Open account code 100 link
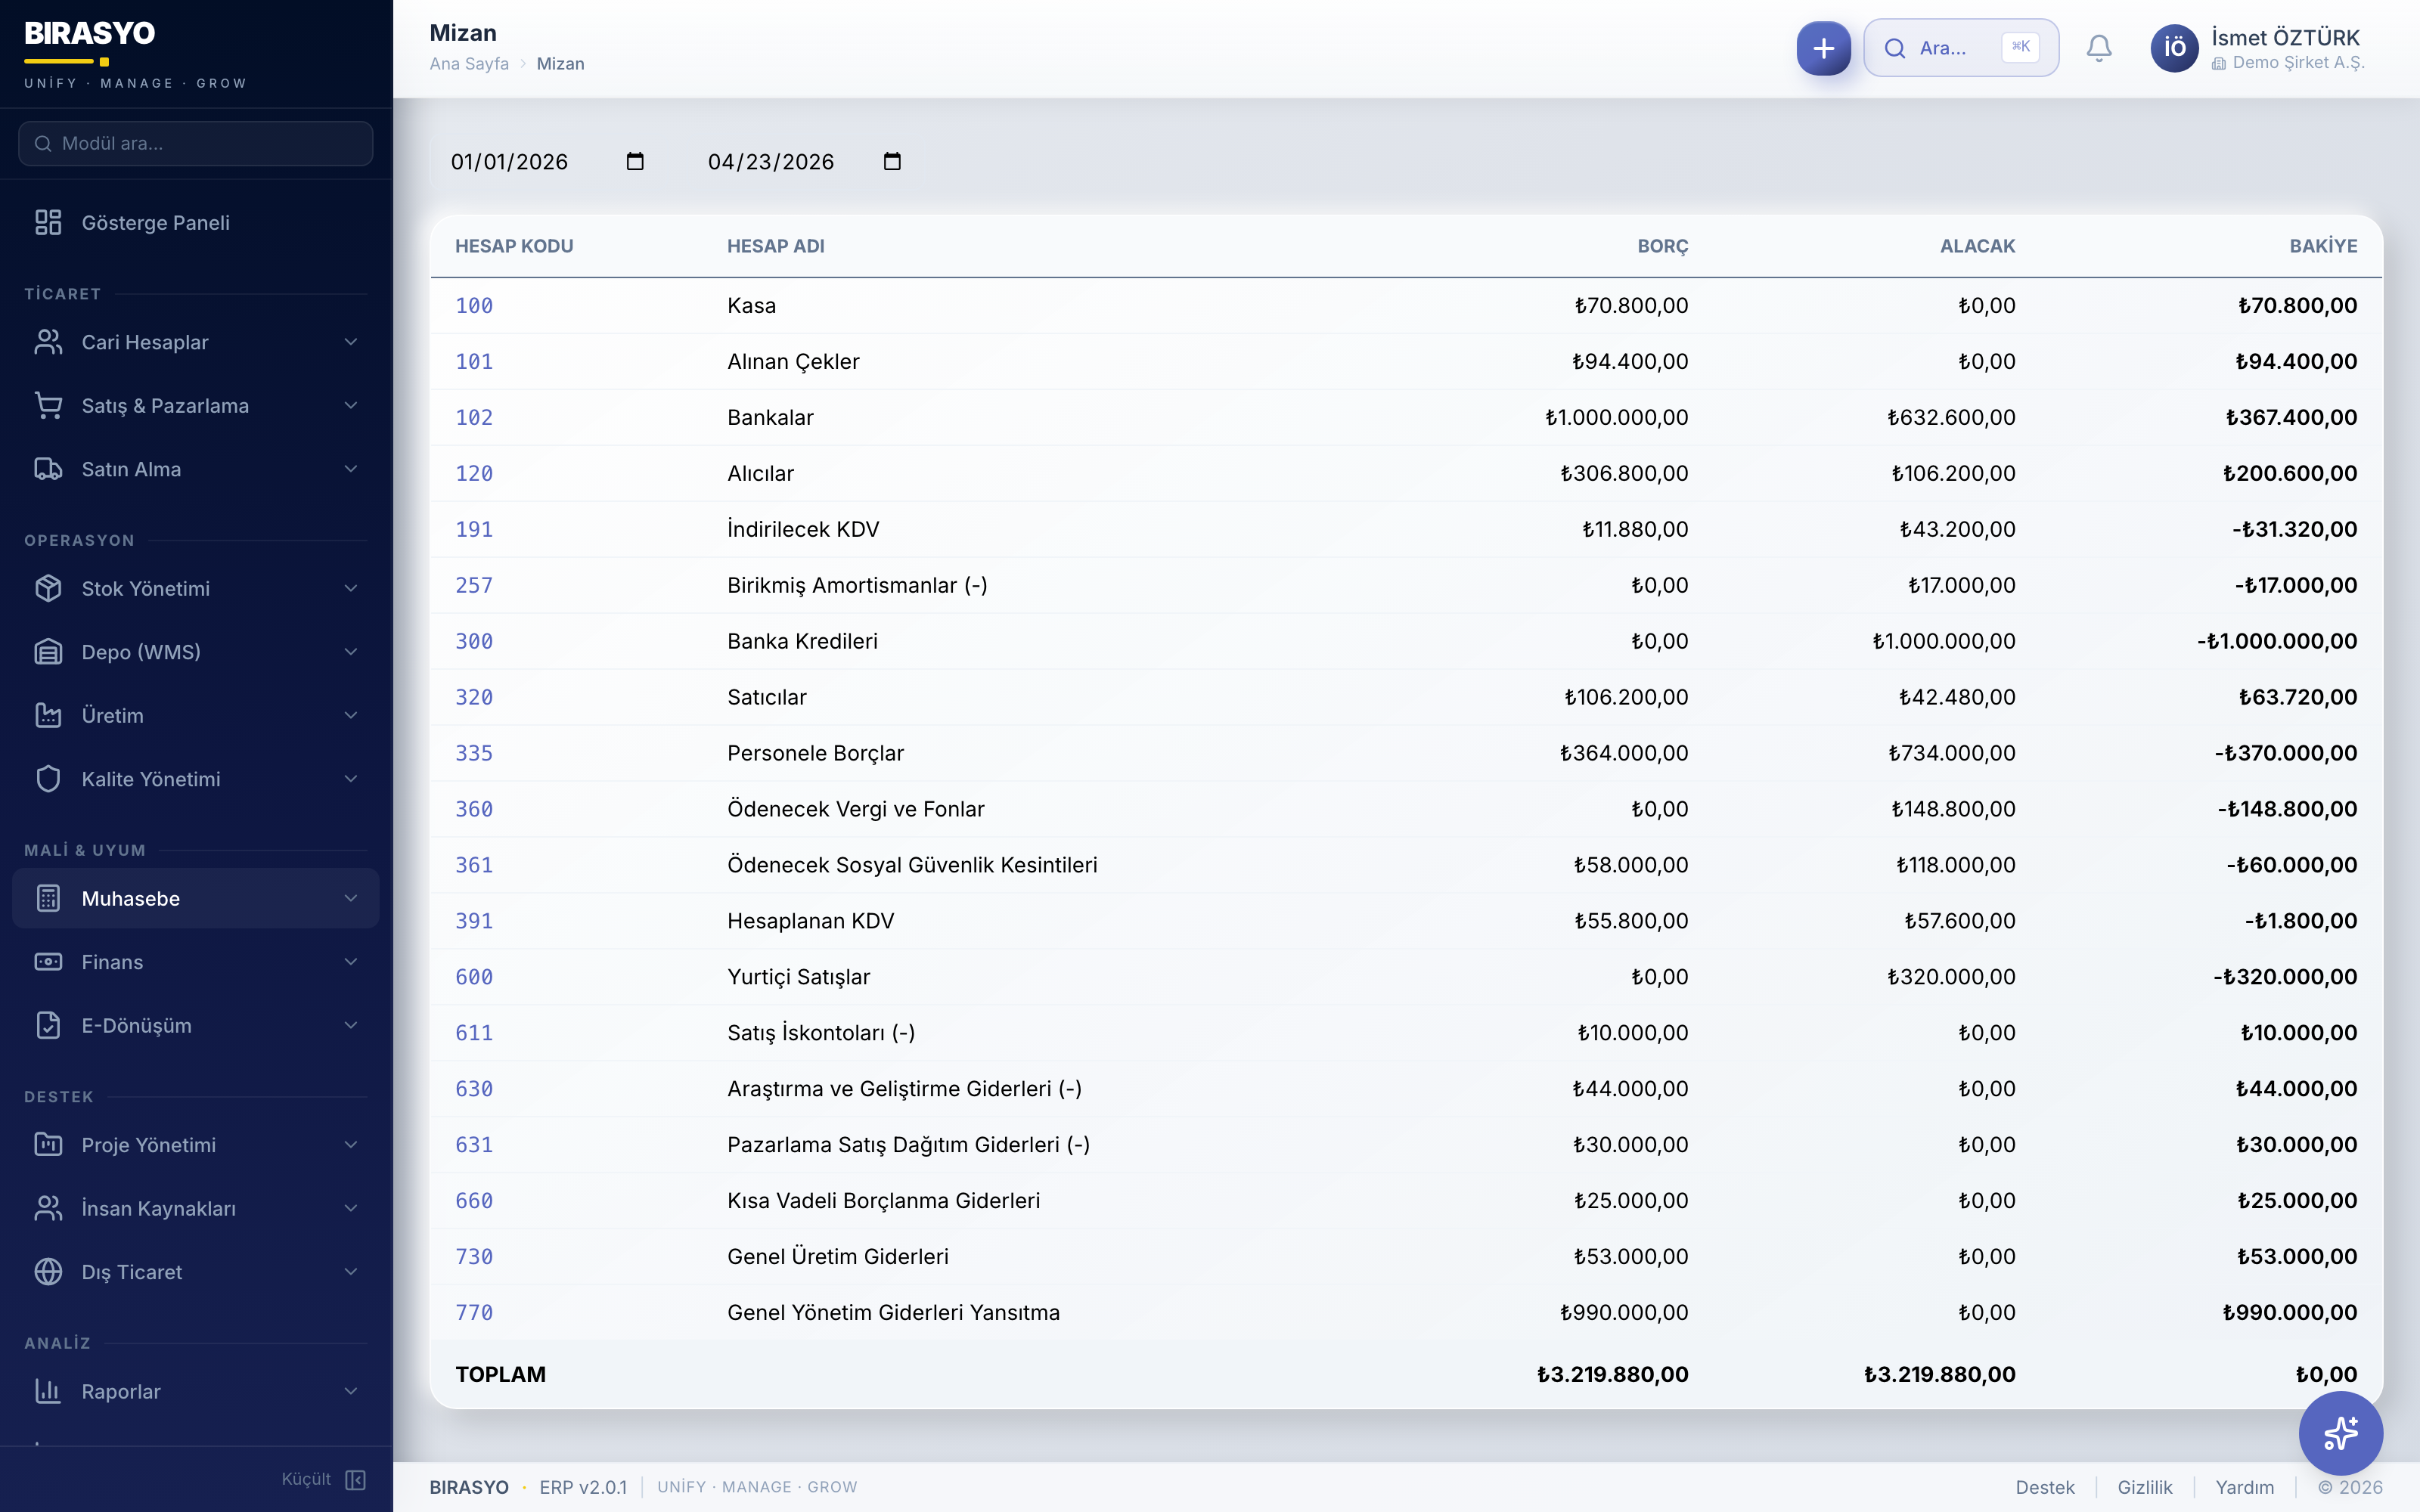This screenshot has height=1512, width=2420. (x=474, y=306)
